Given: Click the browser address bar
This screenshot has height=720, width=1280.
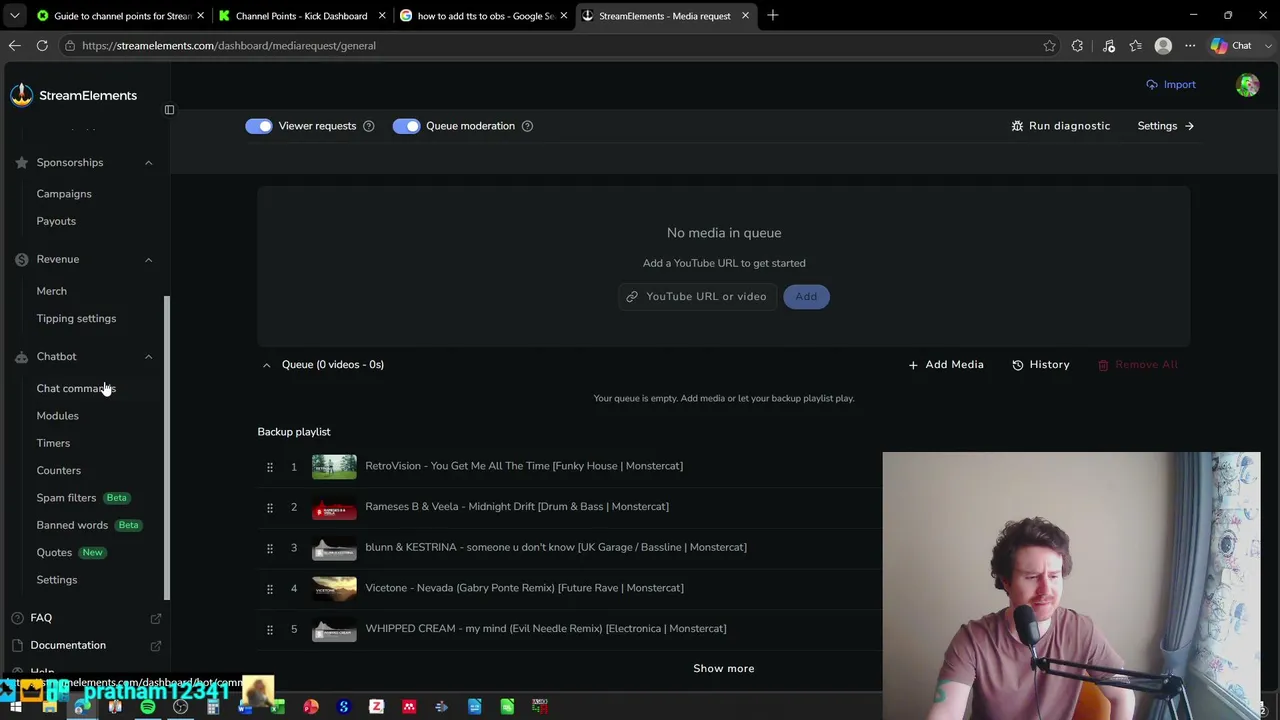Looking at the screenshot, I should click(x=550, y=46).
